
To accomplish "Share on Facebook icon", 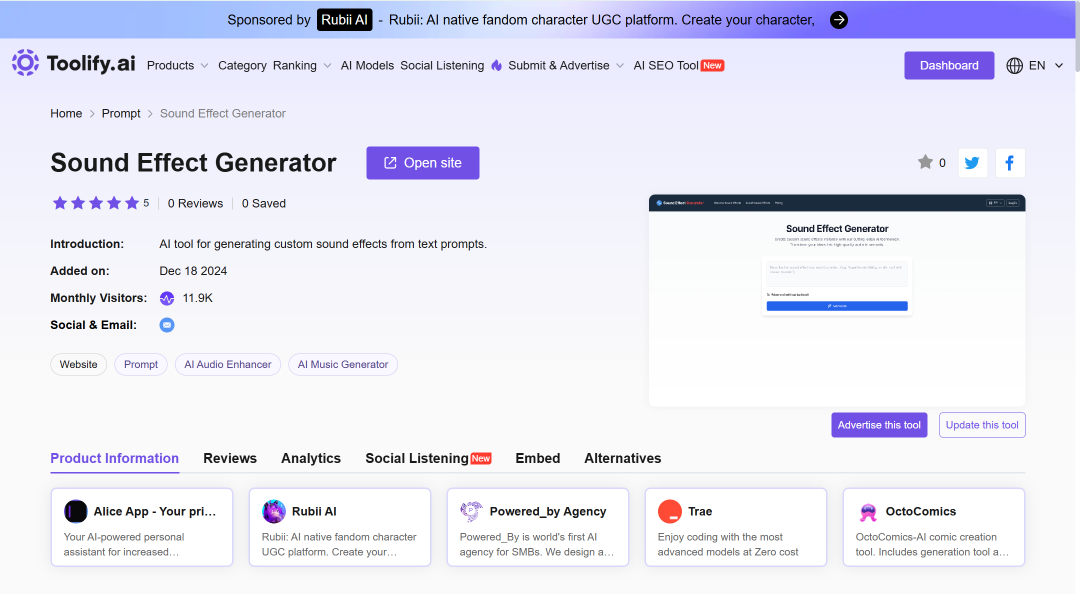I will click(1010, 163).
